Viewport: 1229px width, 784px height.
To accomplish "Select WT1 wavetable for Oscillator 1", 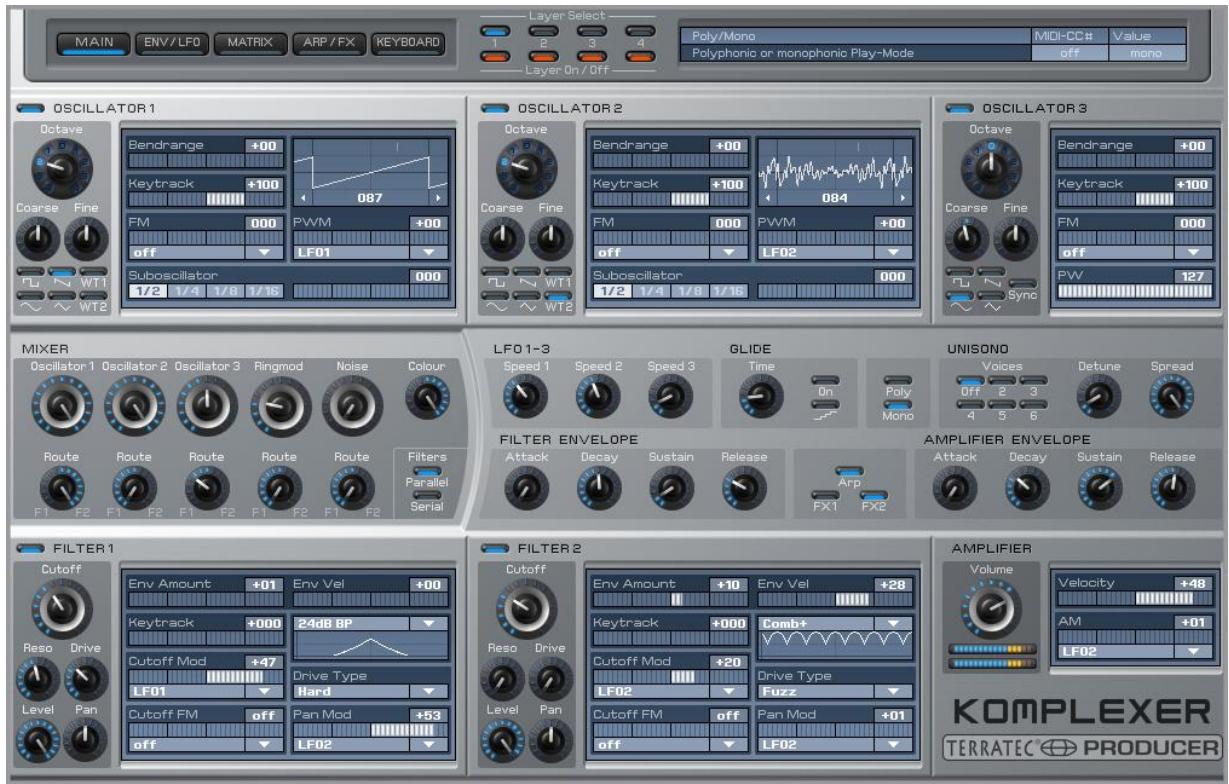I will (93, 272).
